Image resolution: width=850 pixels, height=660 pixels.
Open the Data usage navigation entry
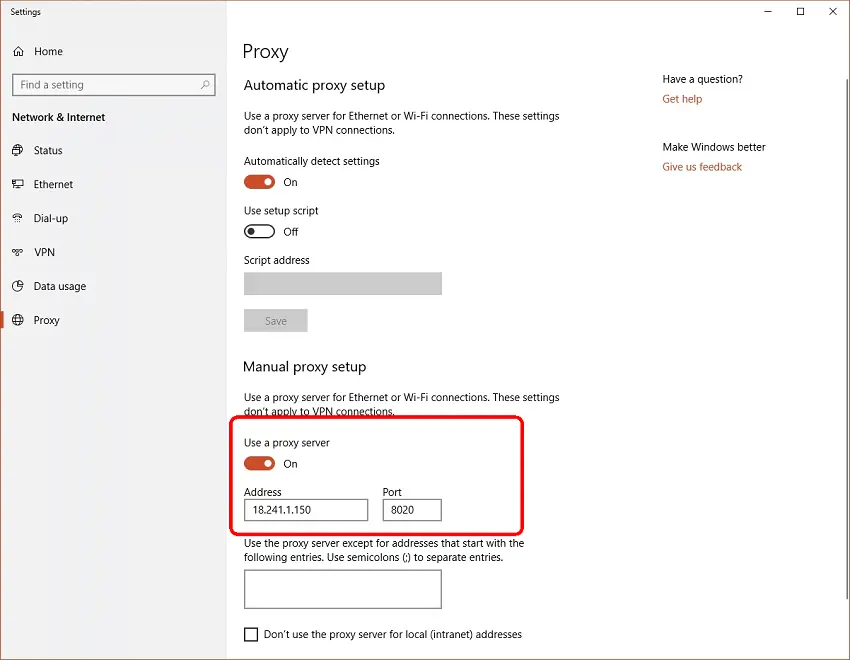62,286
